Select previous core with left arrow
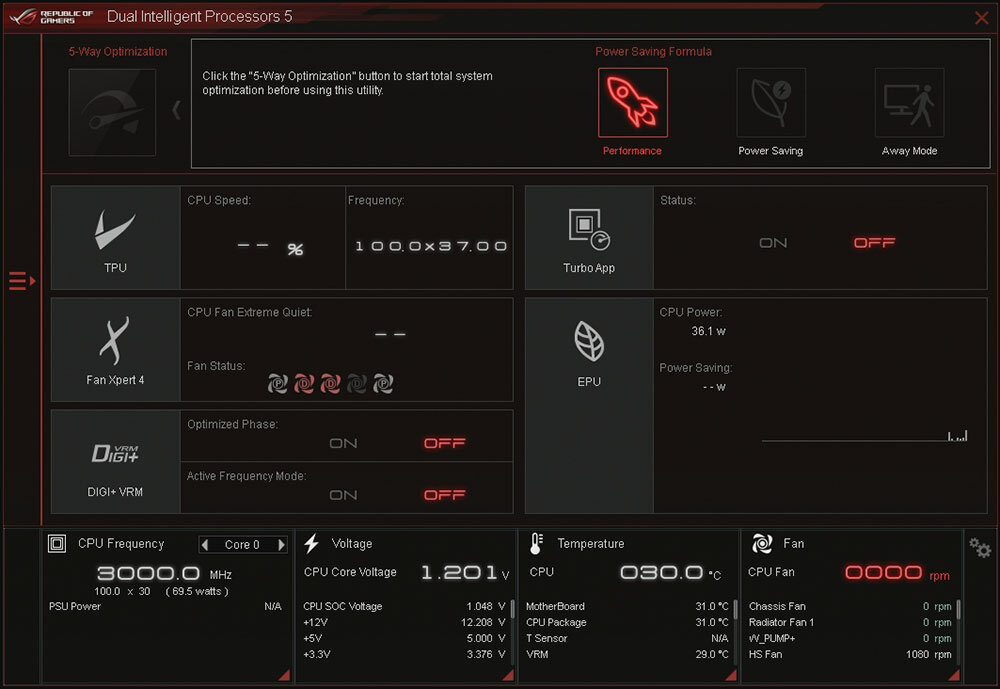 tap(205, 545)
